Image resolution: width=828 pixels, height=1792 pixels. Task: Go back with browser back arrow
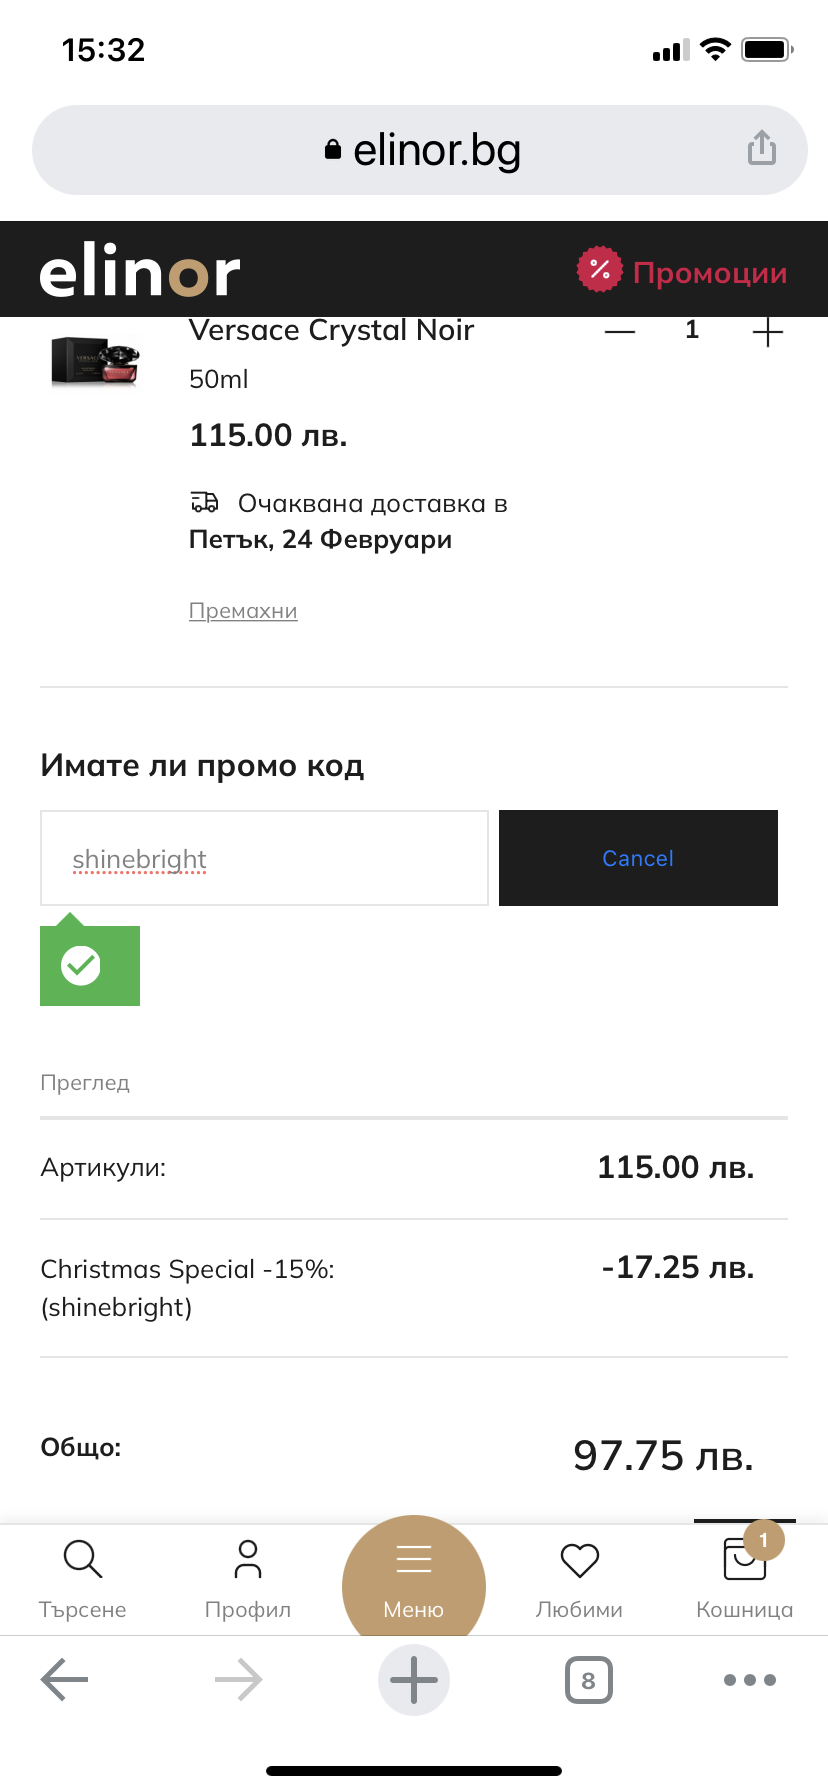coord(65,1680)
